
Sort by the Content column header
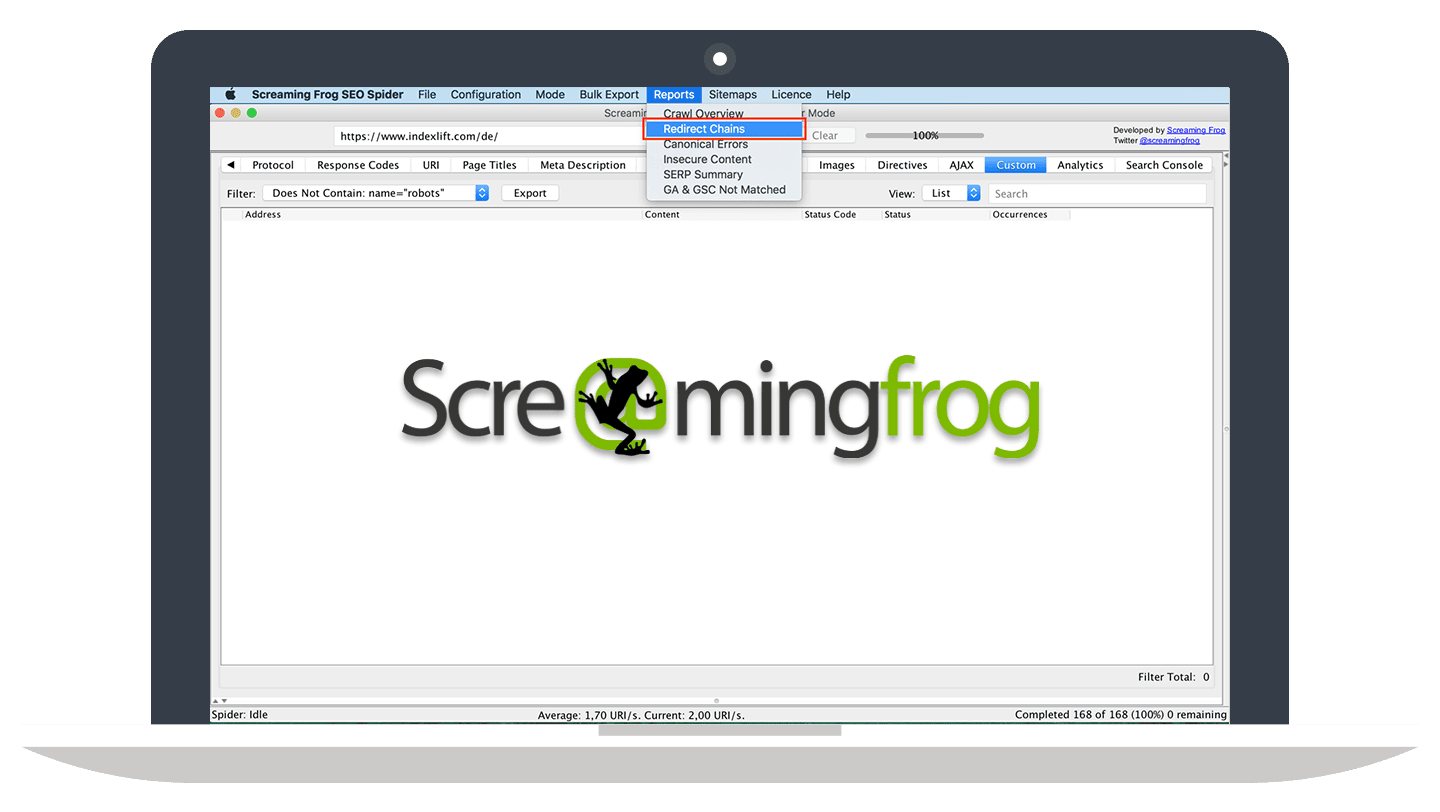722,215
